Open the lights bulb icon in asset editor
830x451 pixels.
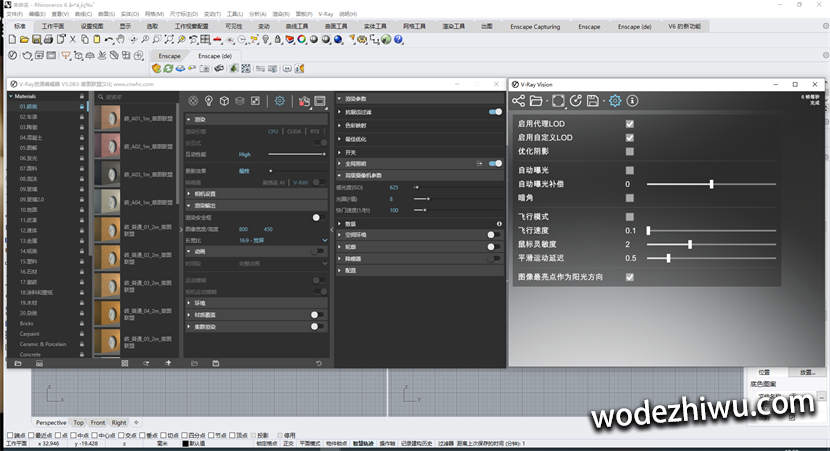(209, 101)
